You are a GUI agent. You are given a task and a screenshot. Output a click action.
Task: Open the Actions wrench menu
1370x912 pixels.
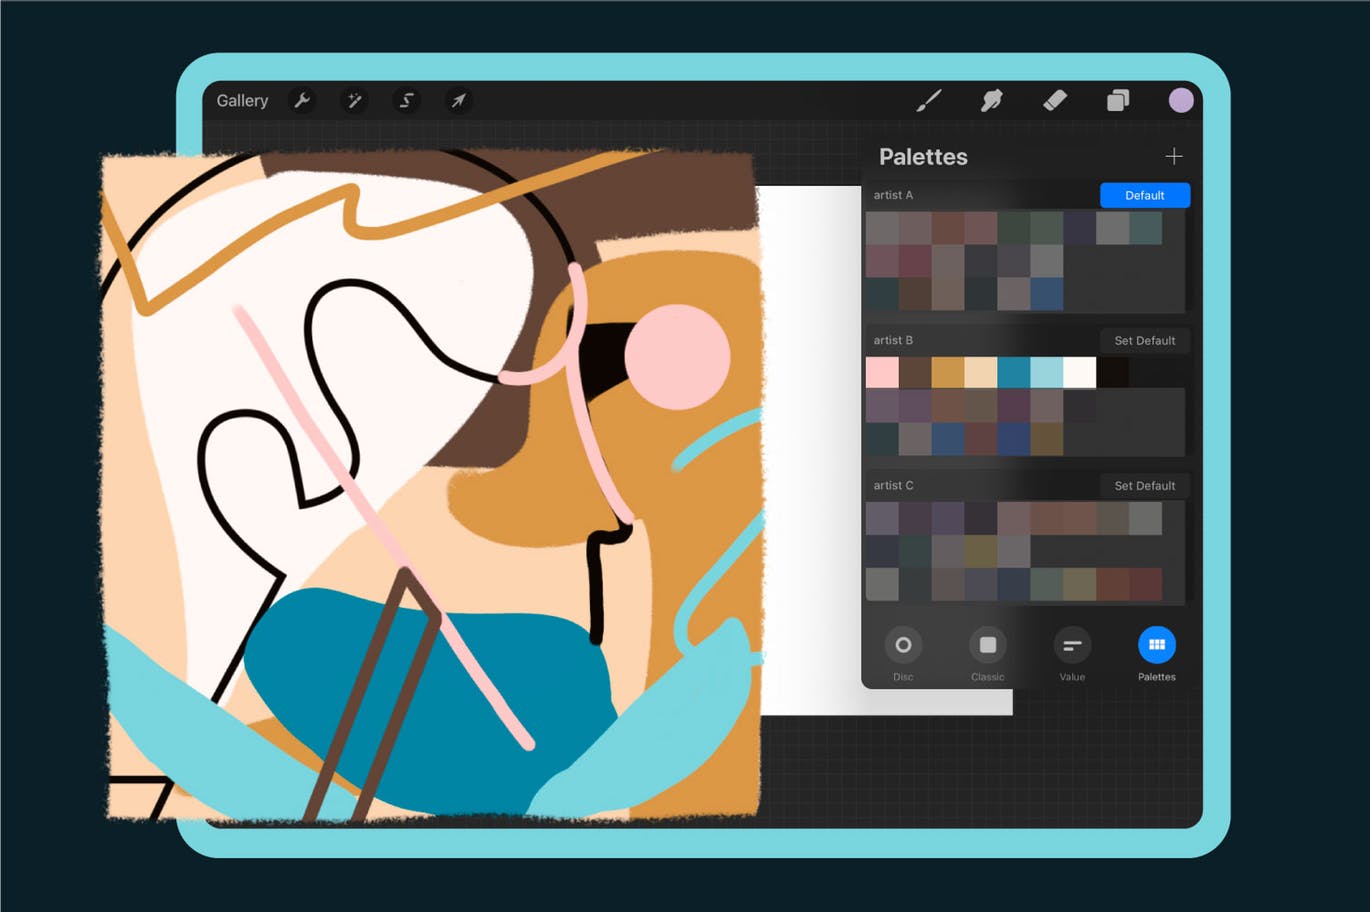pyautogui.click(x=302, y=100)
